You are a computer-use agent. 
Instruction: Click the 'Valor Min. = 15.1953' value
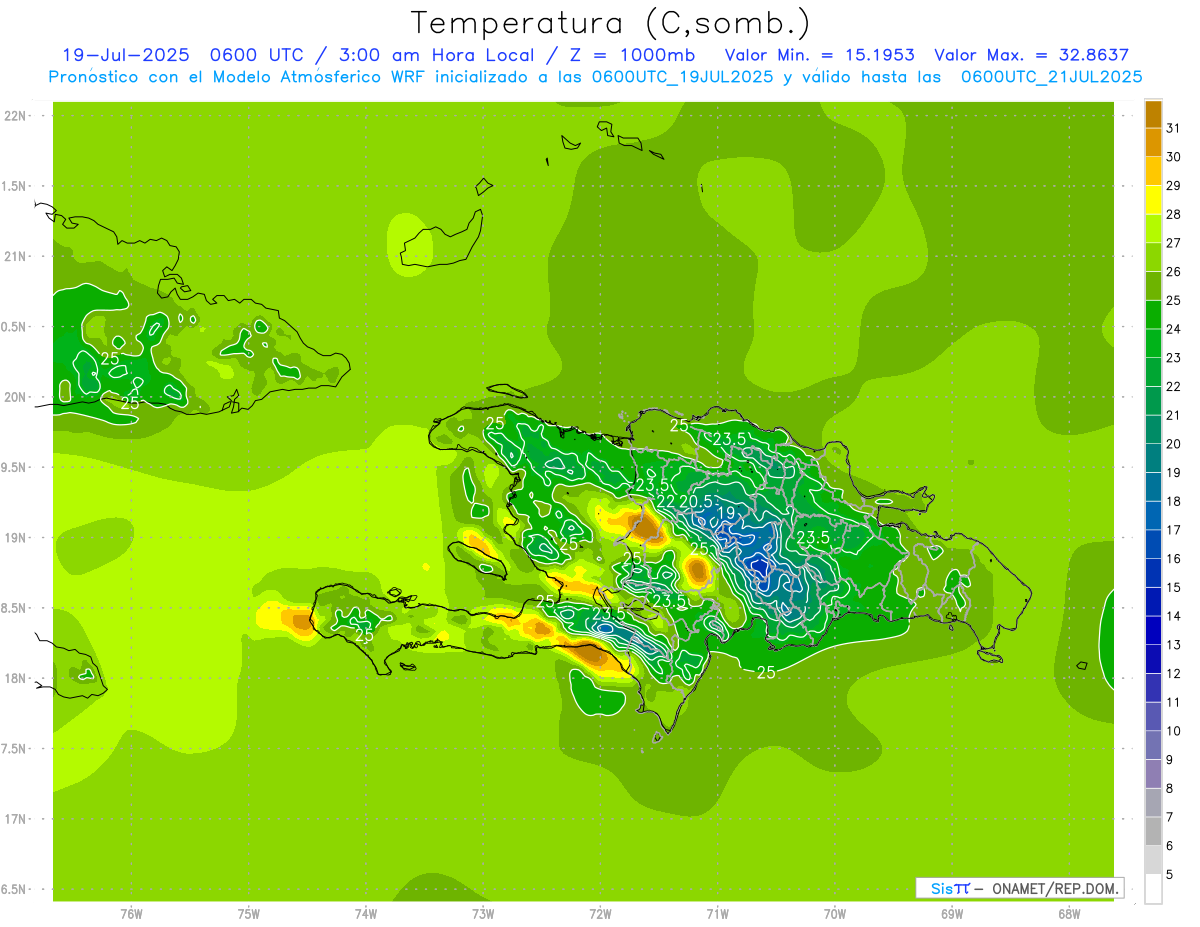pyautogui.click(x=819, y=55)
